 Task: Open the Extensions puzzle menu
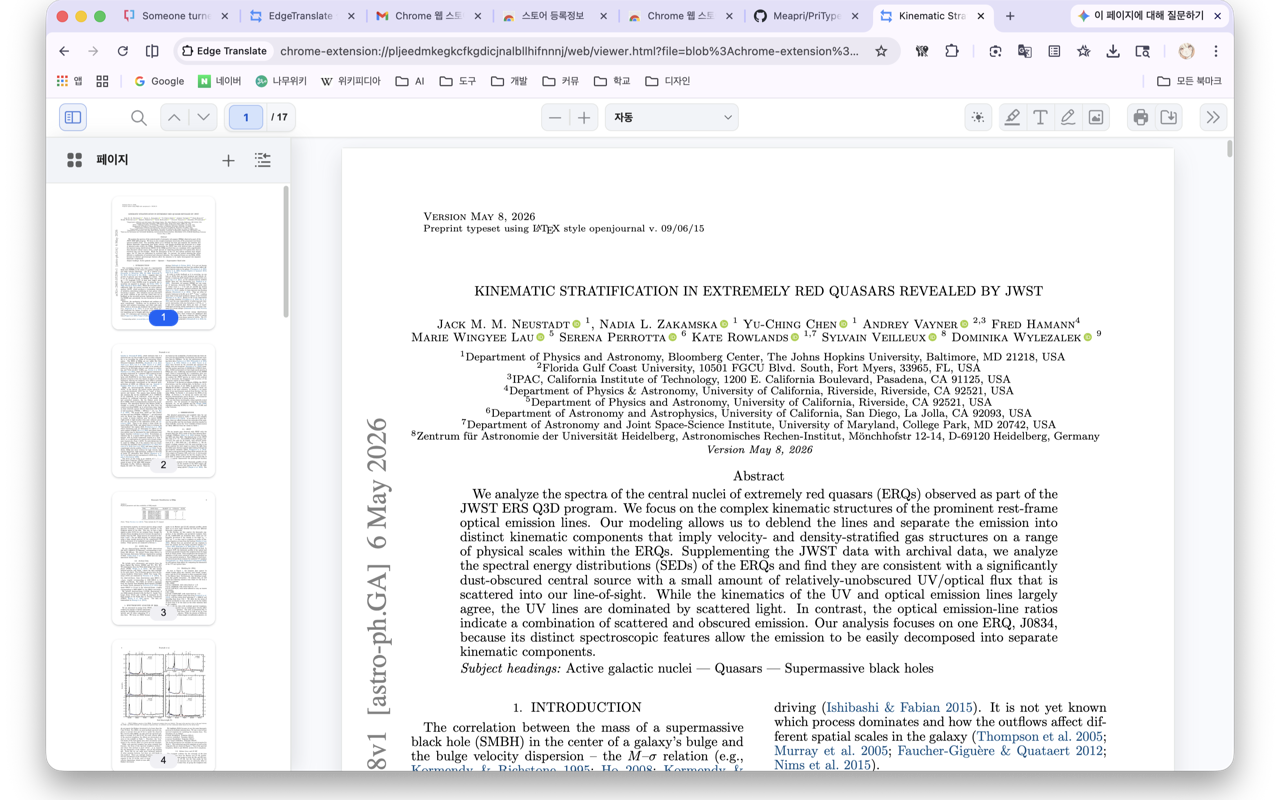[x=952, y=51]
